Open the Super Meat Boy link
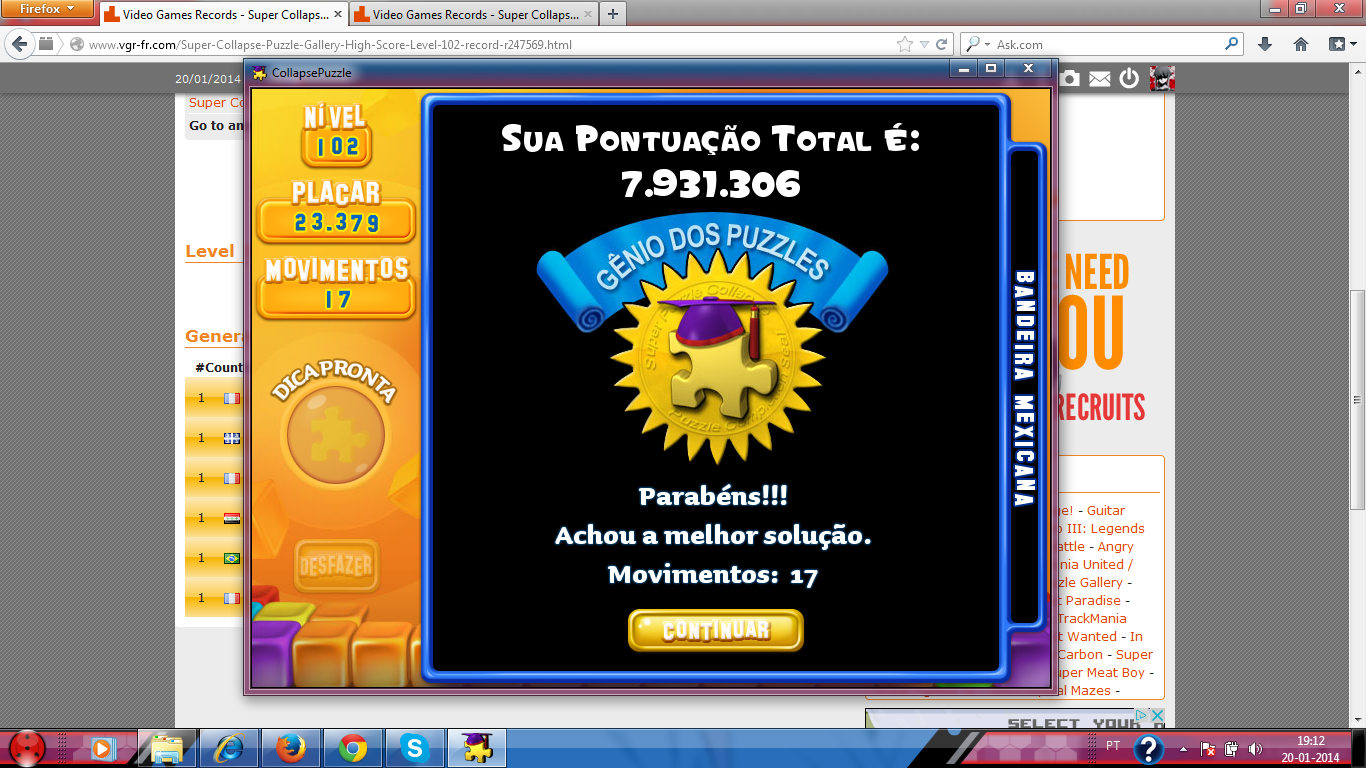Viewport: 1366px width, 768px height. (x=1104, y=672)
